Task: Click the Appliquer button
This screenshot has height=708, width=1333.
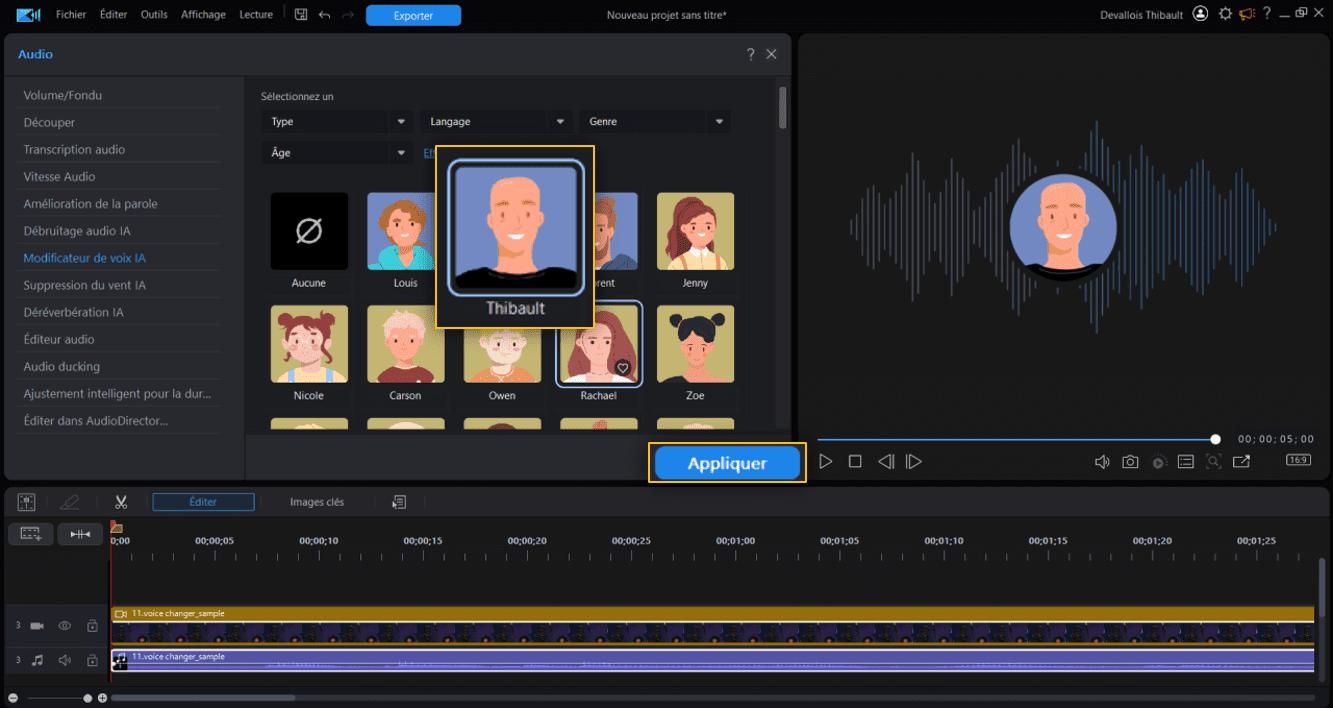Action: pos(727,464)
